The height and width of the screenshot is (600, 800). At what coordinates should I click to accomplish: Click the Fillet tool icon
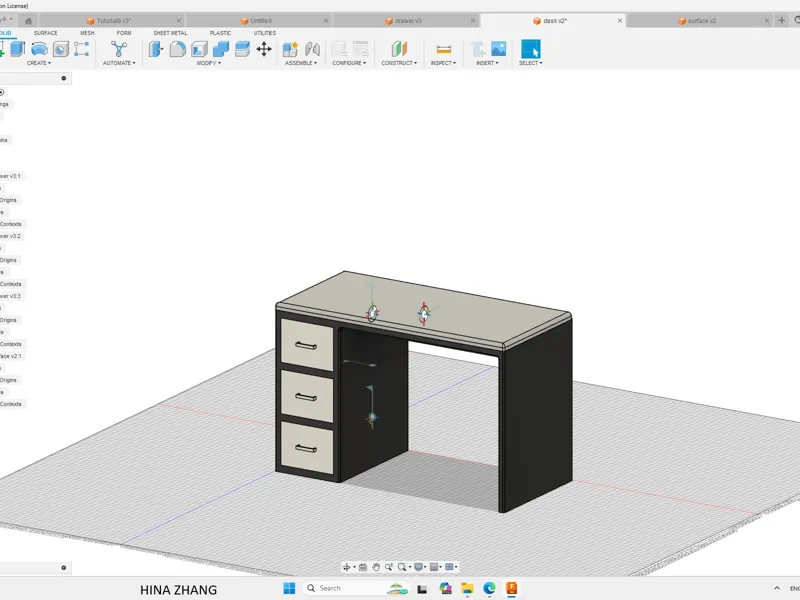coord(178,49)
